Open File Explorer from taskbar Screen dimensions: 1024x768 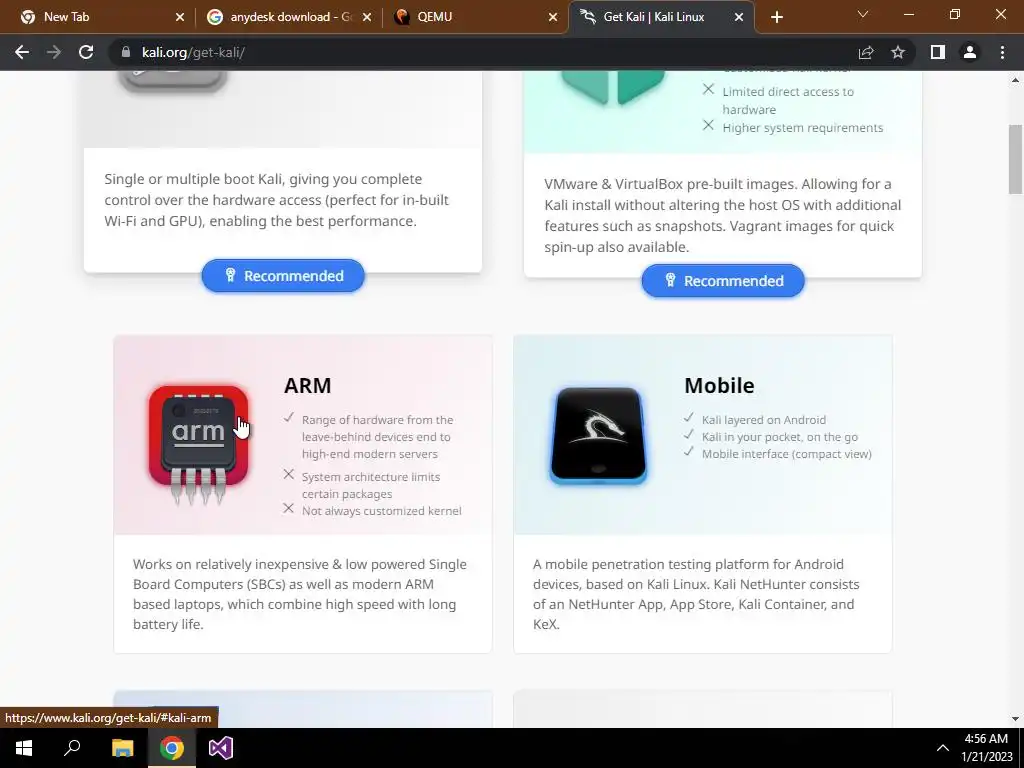point(122,748)
